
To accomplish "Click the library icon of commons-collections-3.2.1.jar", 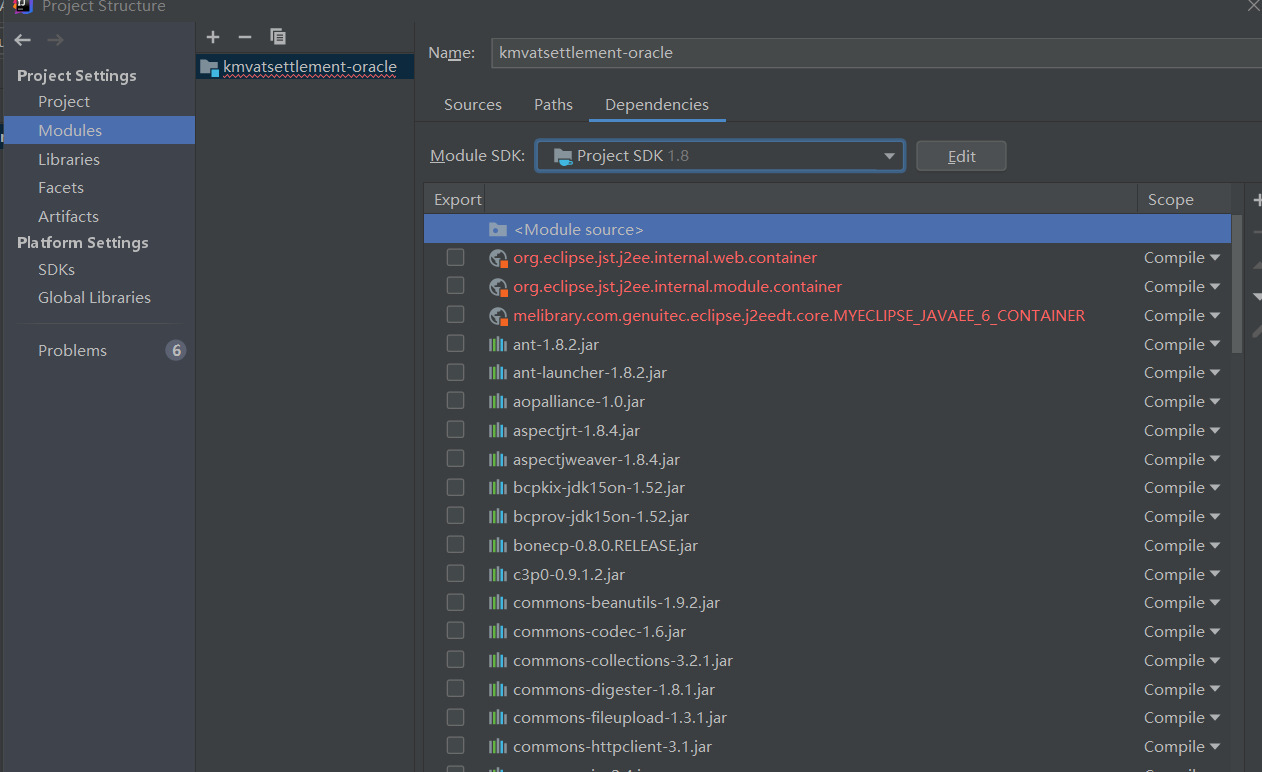I will [x=498, y=660].
